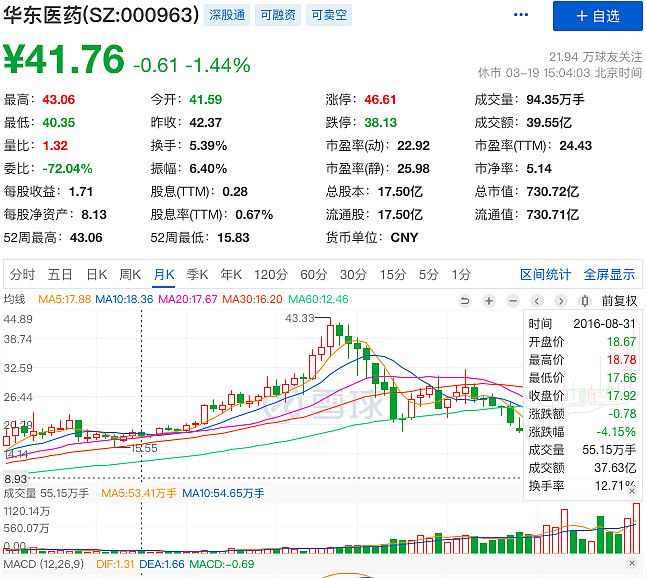
Task: Click the 深股通 tag
Action: (x=227, y=15)
